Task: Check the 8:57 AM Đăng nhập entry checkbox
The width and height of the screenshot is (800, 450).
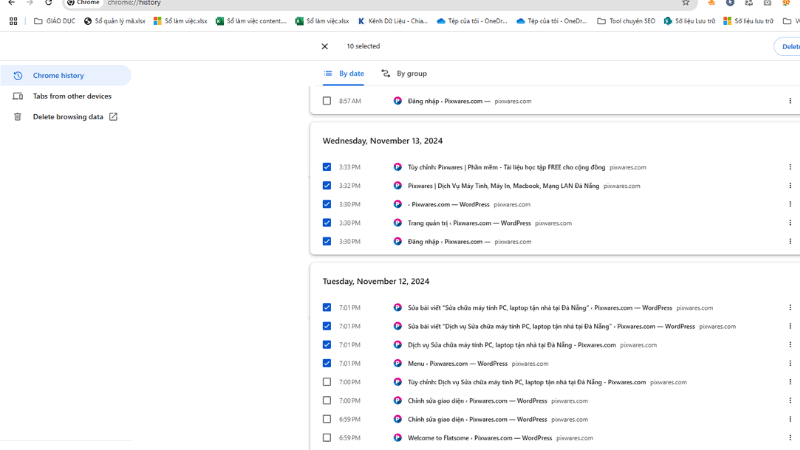Action: click(x=326, y=101)
